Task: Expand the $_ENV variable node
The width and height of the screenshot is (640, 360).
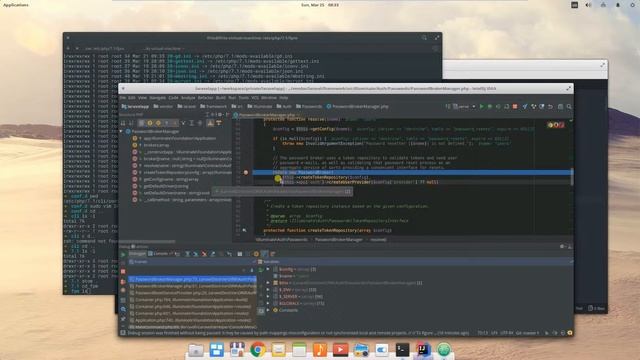Action: (x=268, y=289)
